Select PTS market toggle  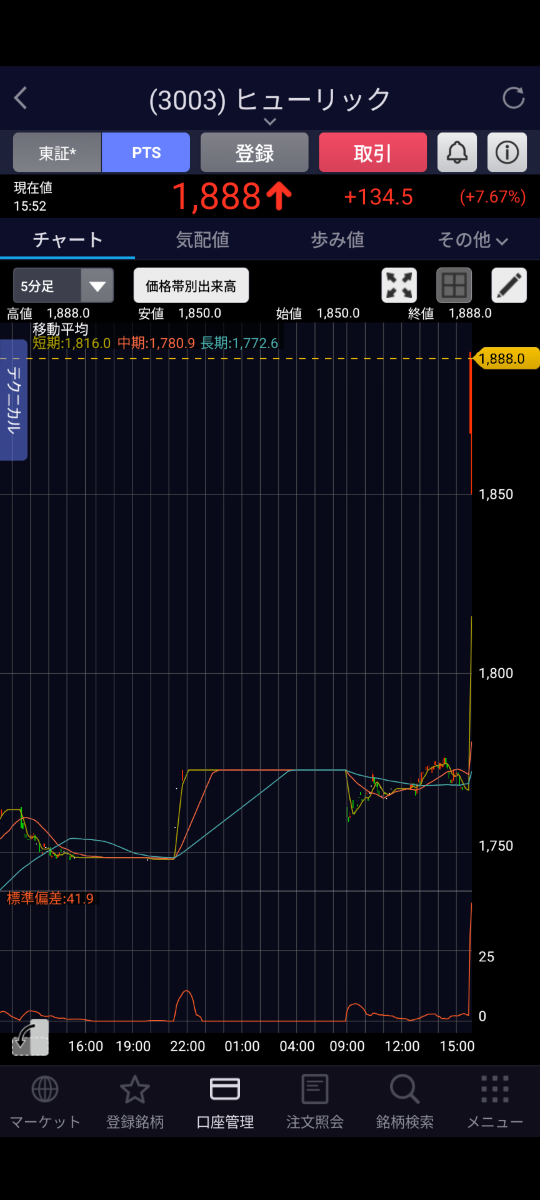coord(146,153)
